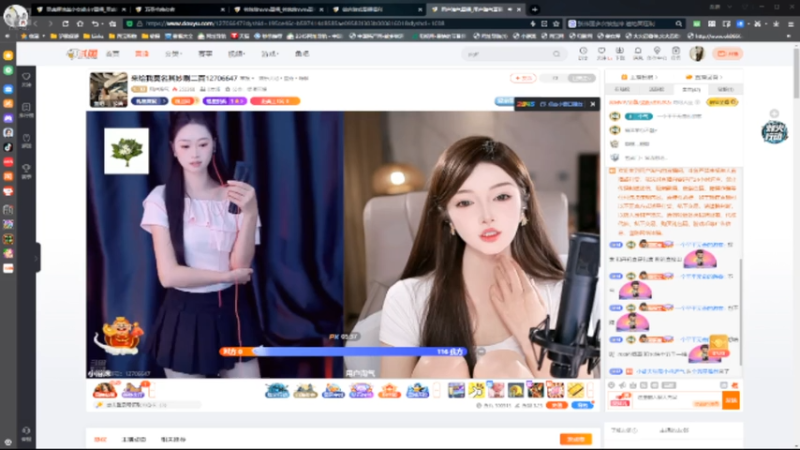The height and width of the screenshot is (450, 800).
Task: Click the orange button in bottom section
Action: pos(576,439)
